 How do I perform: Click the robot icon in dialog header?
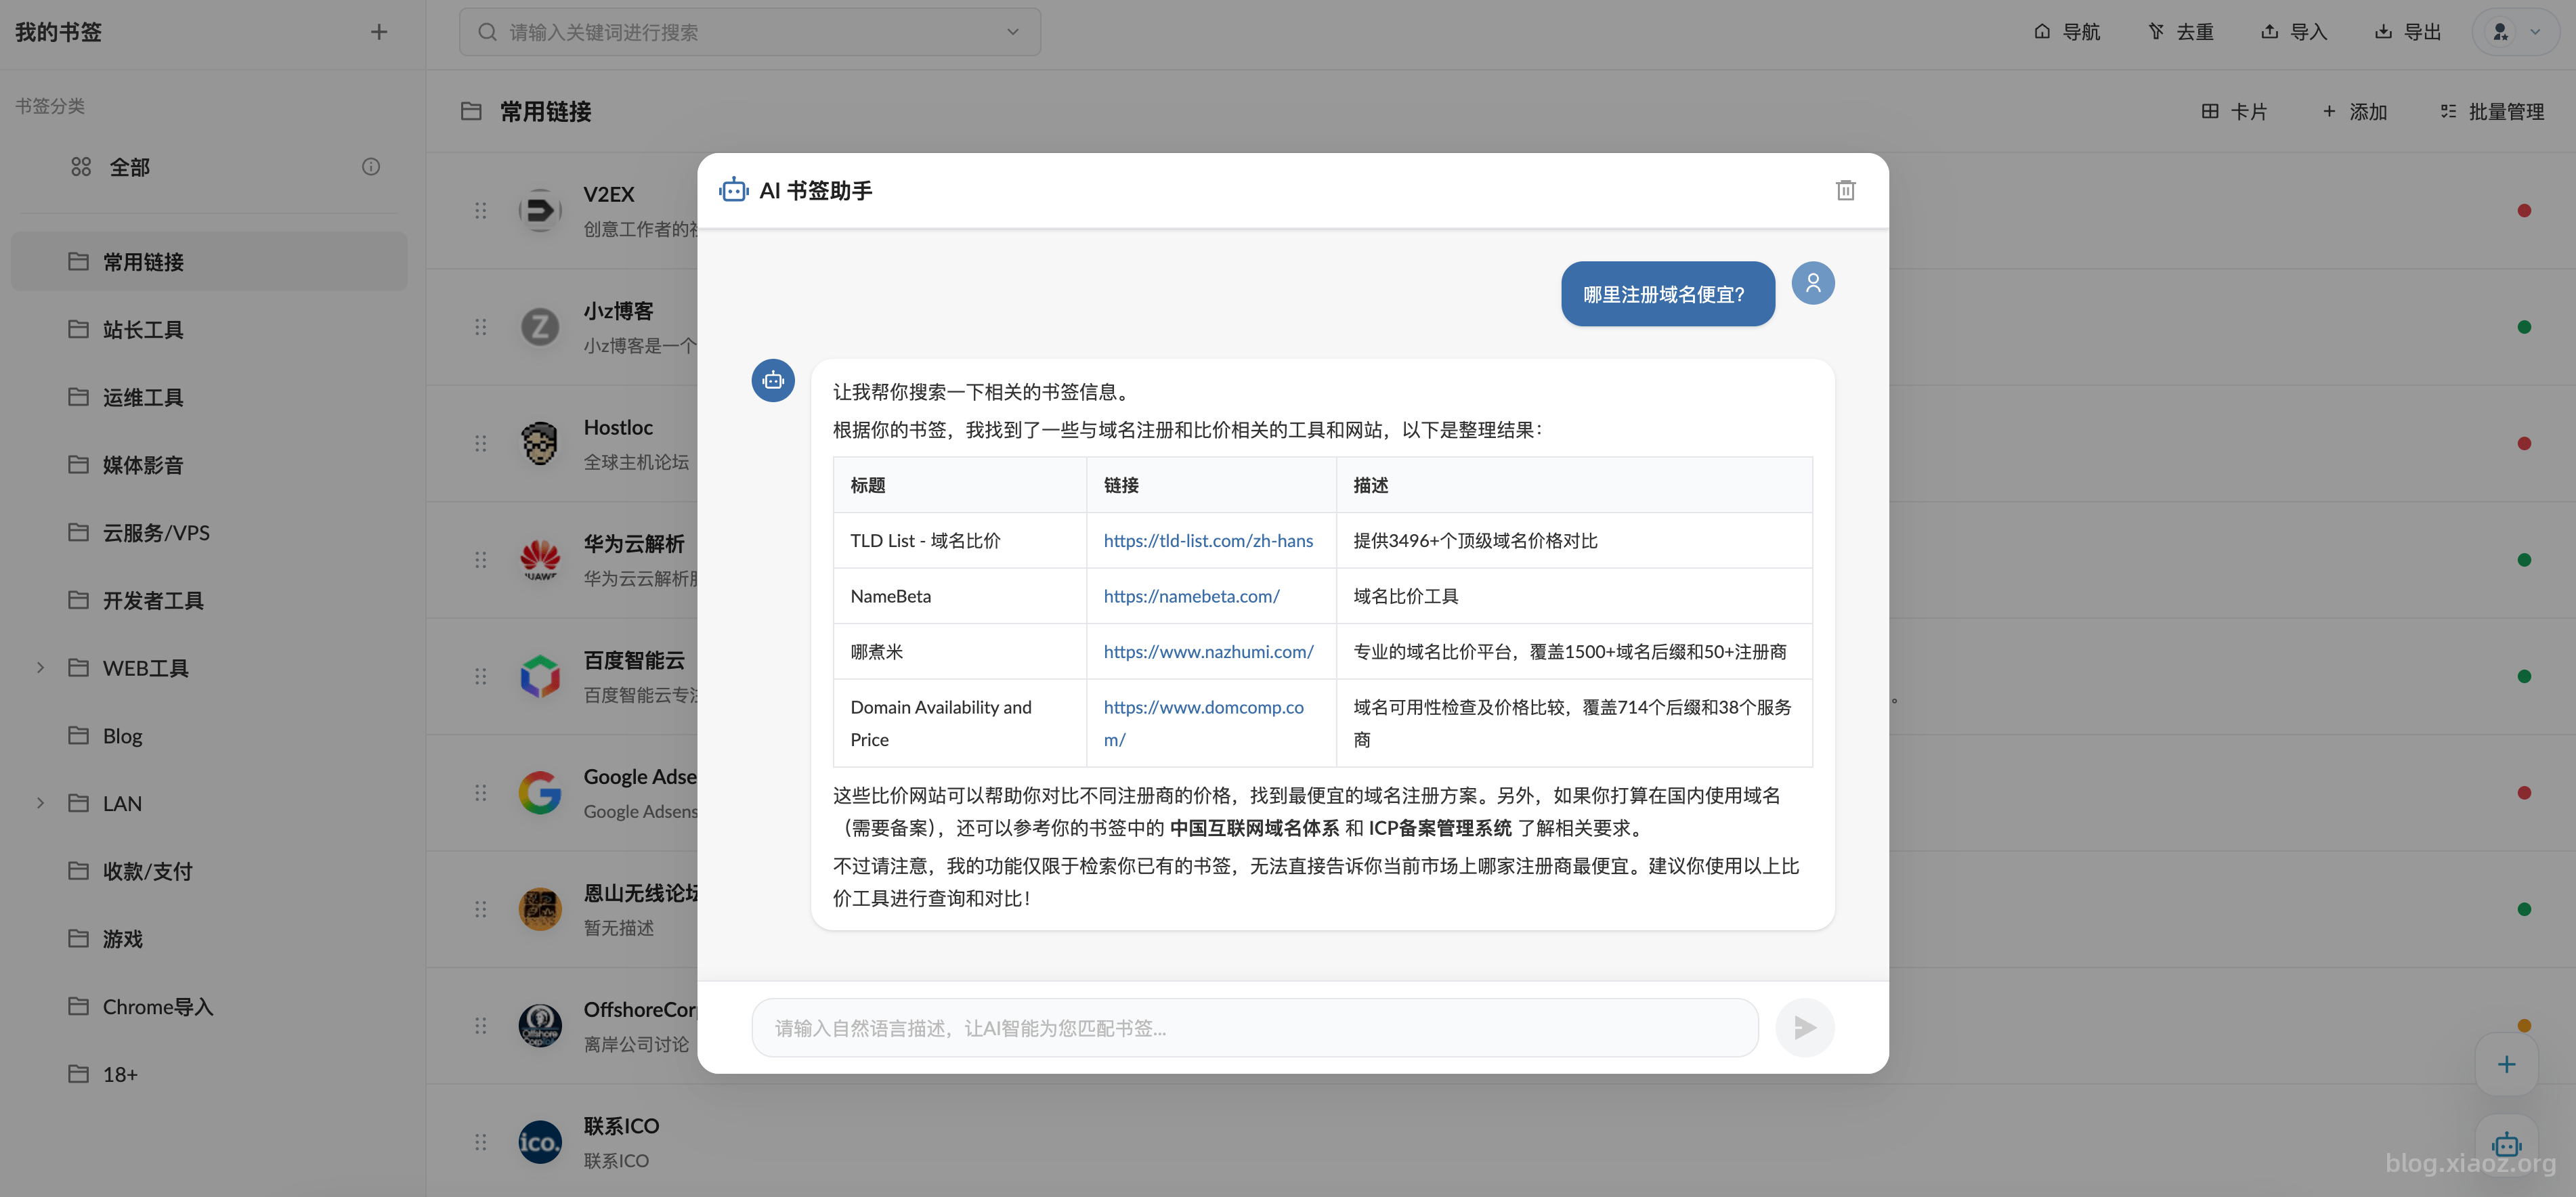733,190
